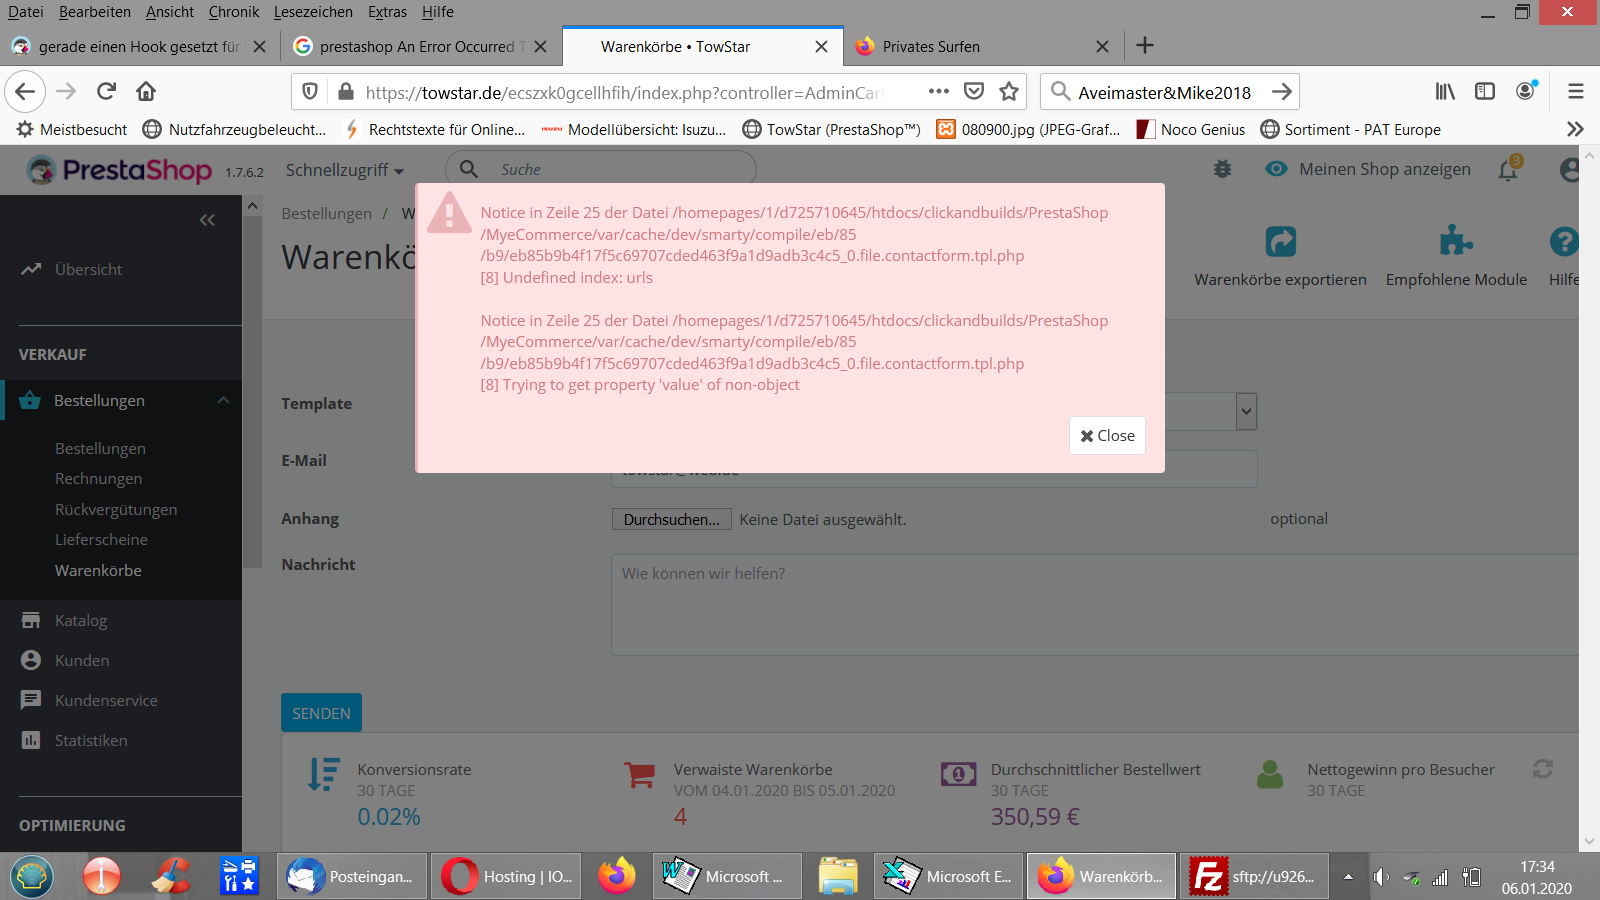Reload the current page
The width and height of the screenshot is (1600, 900).
click(106, 92)
